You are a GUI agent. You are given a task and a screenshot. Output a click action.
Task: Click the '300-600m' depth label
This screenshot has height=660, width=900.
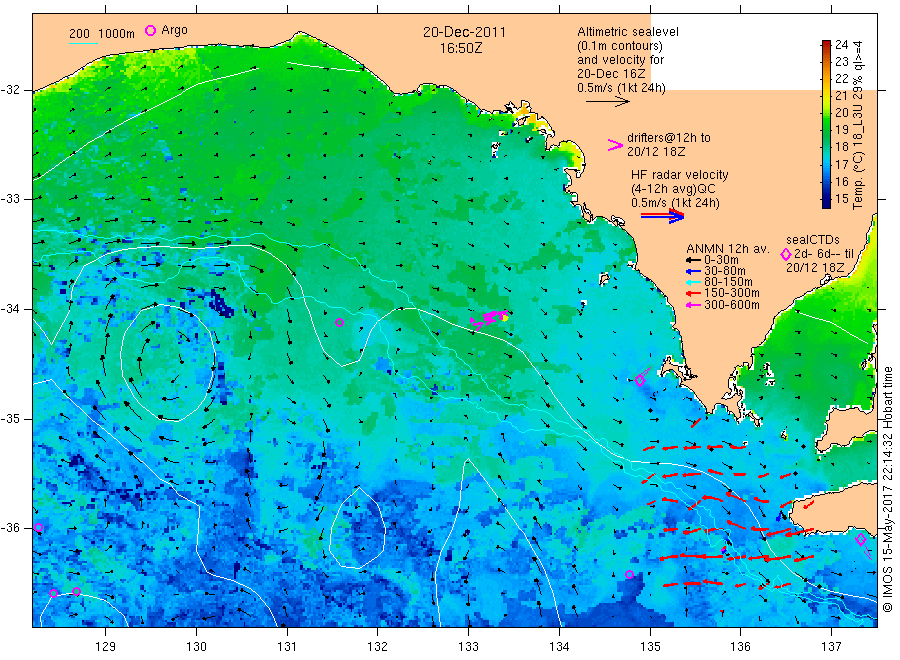(732, 305)
